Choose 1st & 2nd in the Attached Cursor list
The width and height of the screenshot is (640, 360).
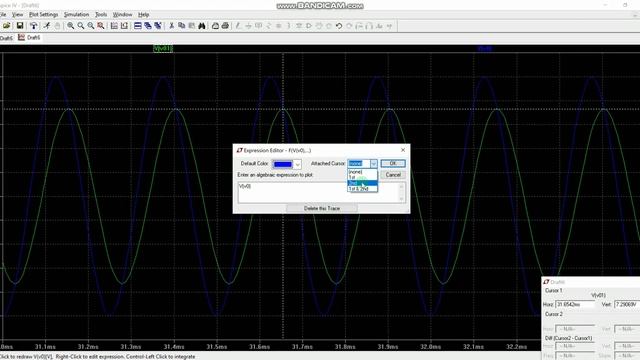point(362,189)
